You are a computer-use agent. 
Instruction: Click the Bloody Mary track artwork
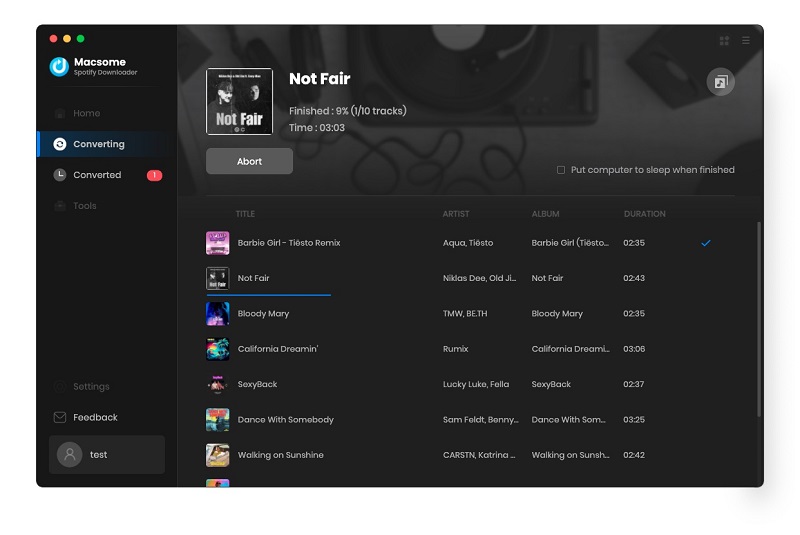[217, 314]
